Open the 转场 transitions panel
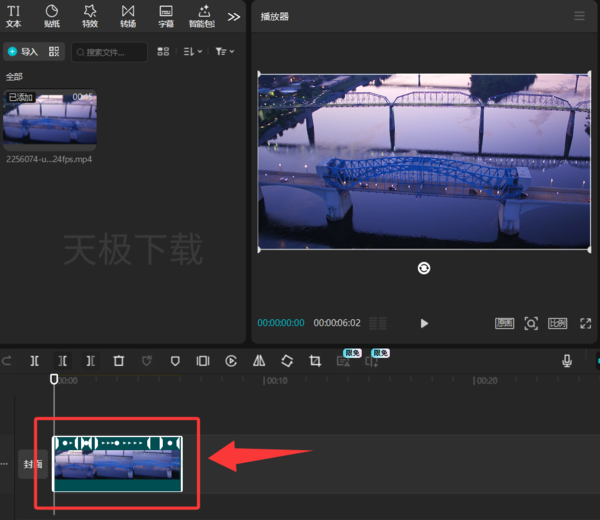 point(128,16)
